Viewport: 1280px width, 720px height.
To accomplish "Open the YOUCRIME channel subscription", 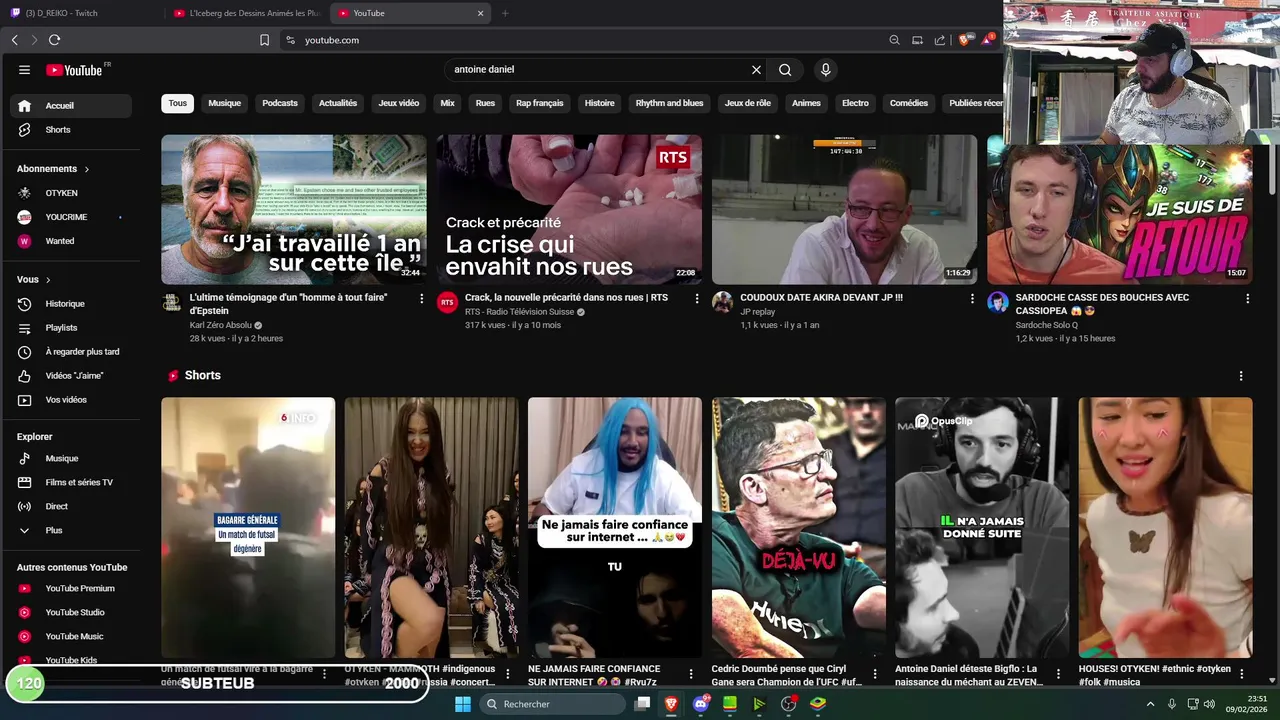I will 71,217.
